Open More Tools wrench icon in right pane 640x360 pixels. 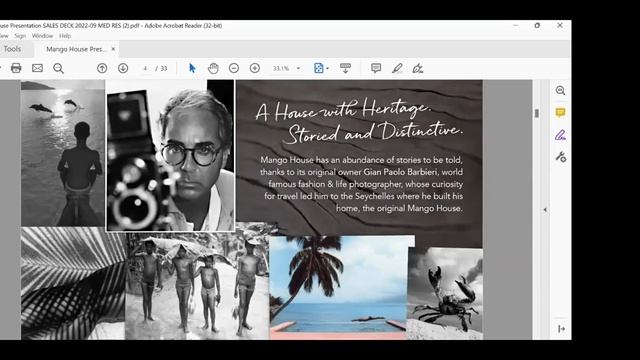click(x=560, y=157)
